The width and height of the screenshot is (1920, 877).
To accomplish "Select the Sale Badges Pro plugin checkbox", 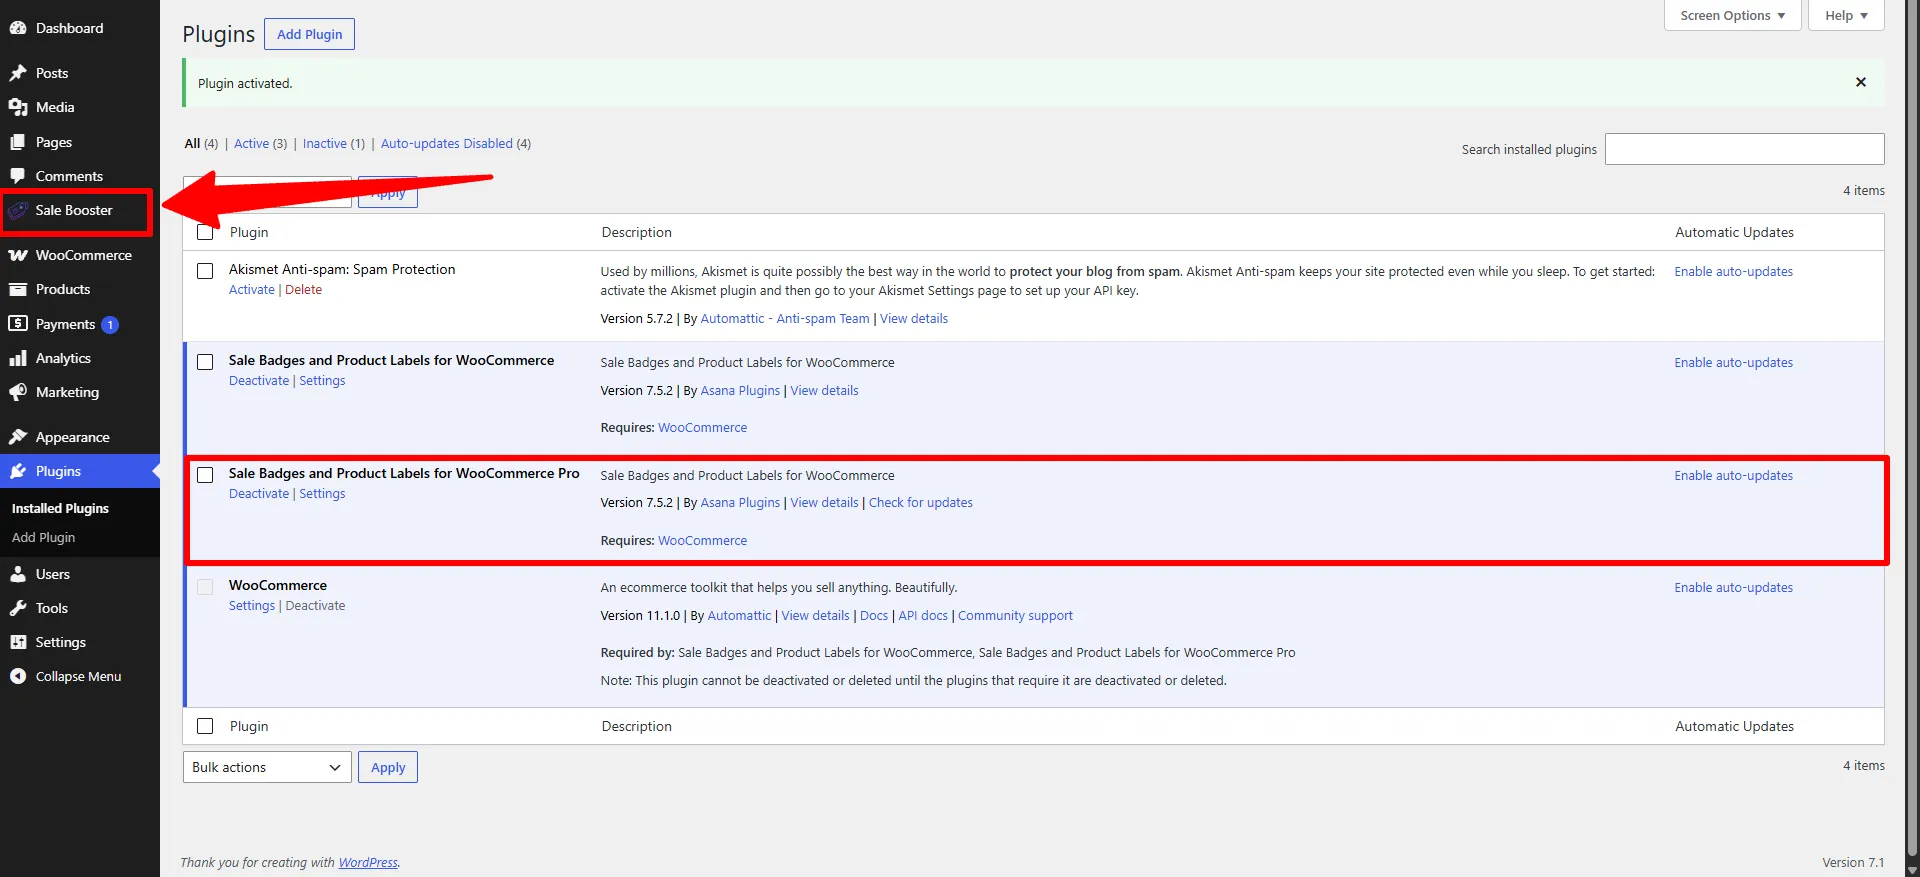I will (205, 475).
